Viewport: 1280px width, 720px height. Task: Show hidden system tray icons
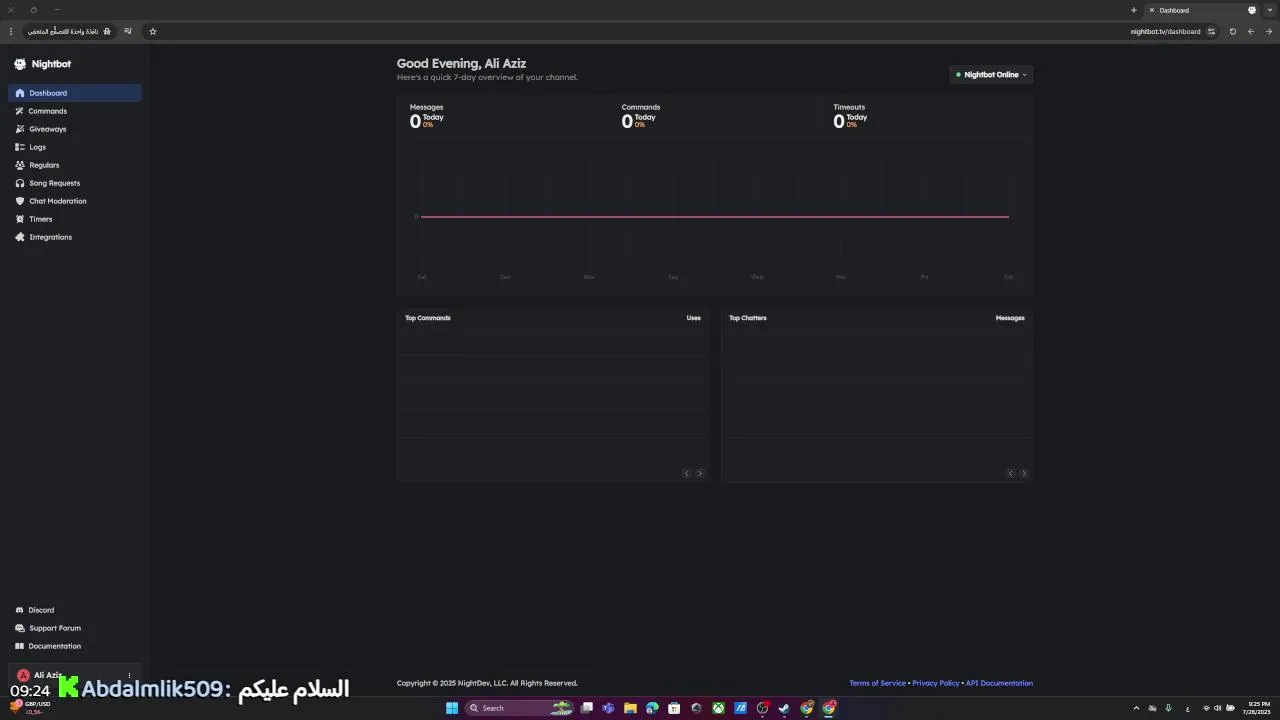coord(1136,708)
